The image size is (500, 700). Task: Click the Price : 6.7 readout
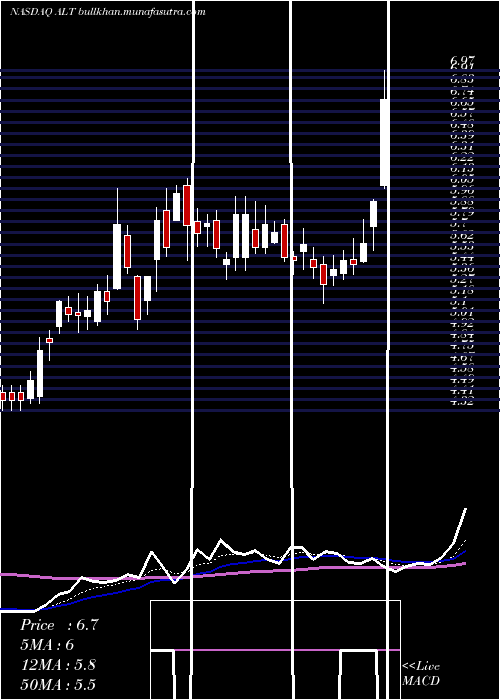tap(59, 625)
